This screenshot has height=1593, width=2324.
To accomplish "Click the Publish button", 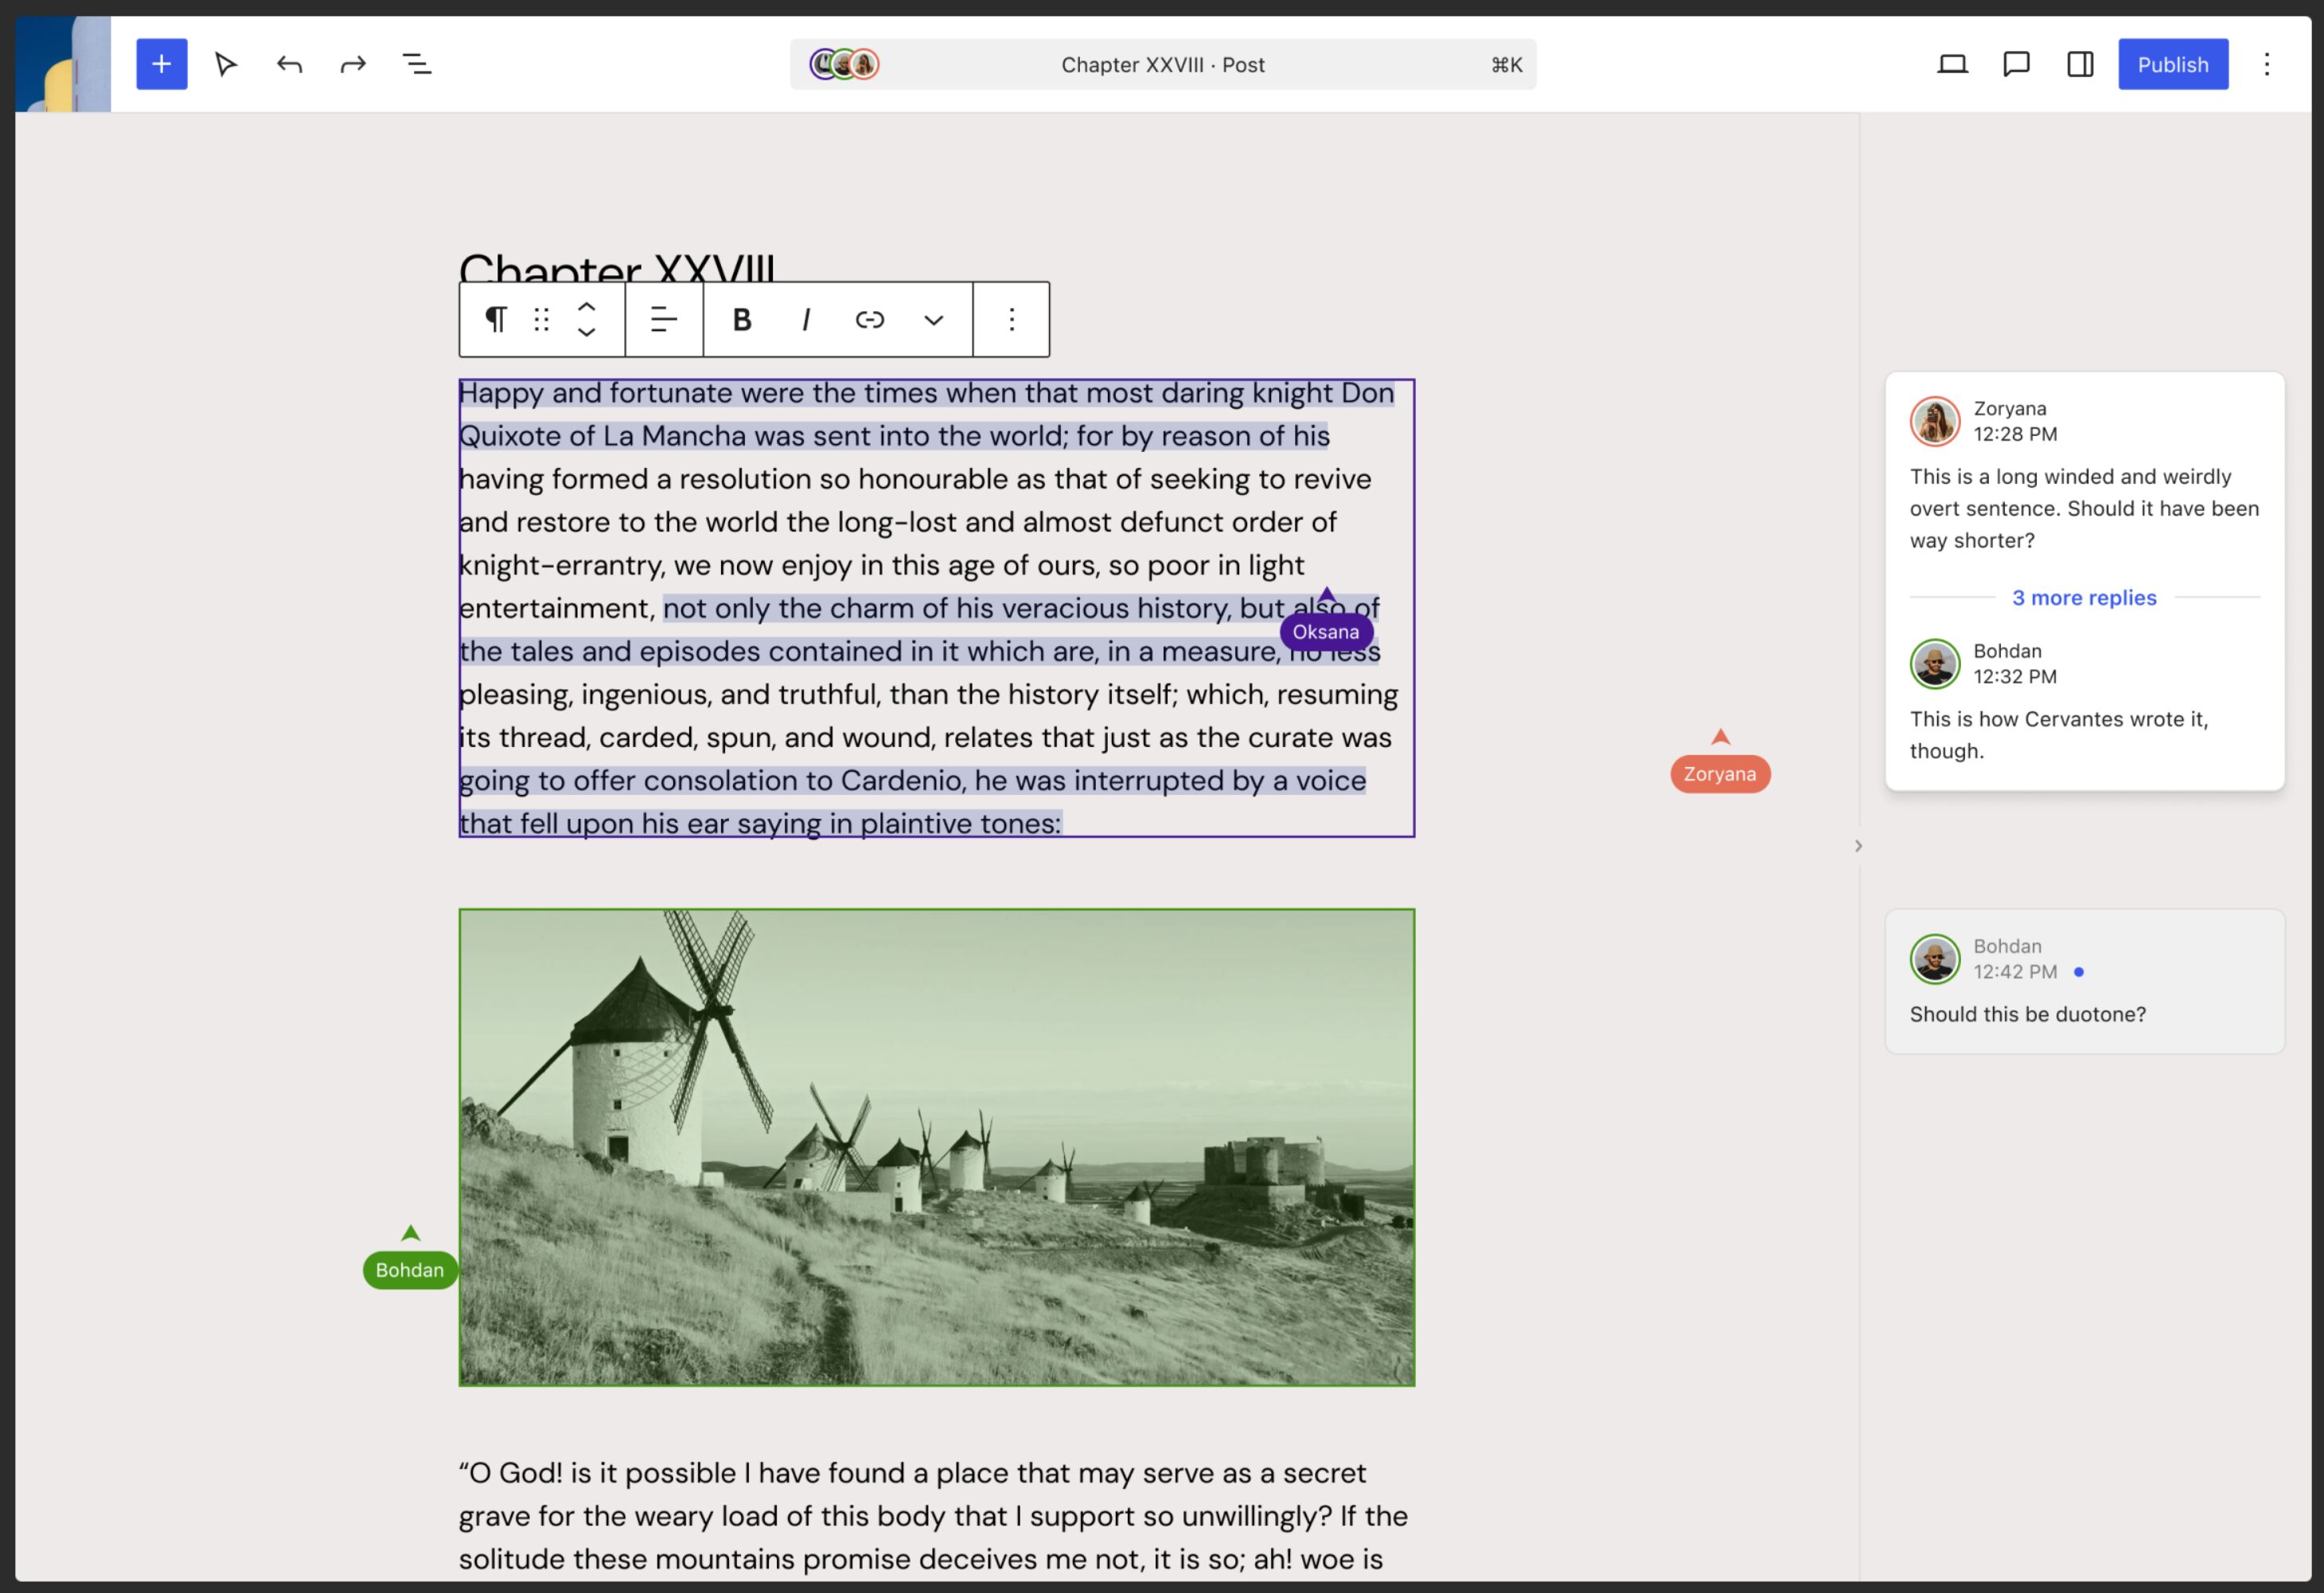I will tap(2172, 64).
